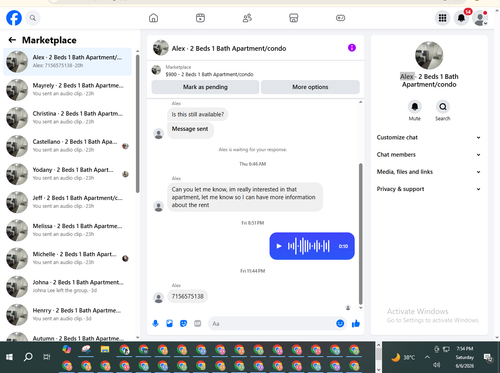
Task: Open Henrry conversation in chat list
Action: (67, 315)
